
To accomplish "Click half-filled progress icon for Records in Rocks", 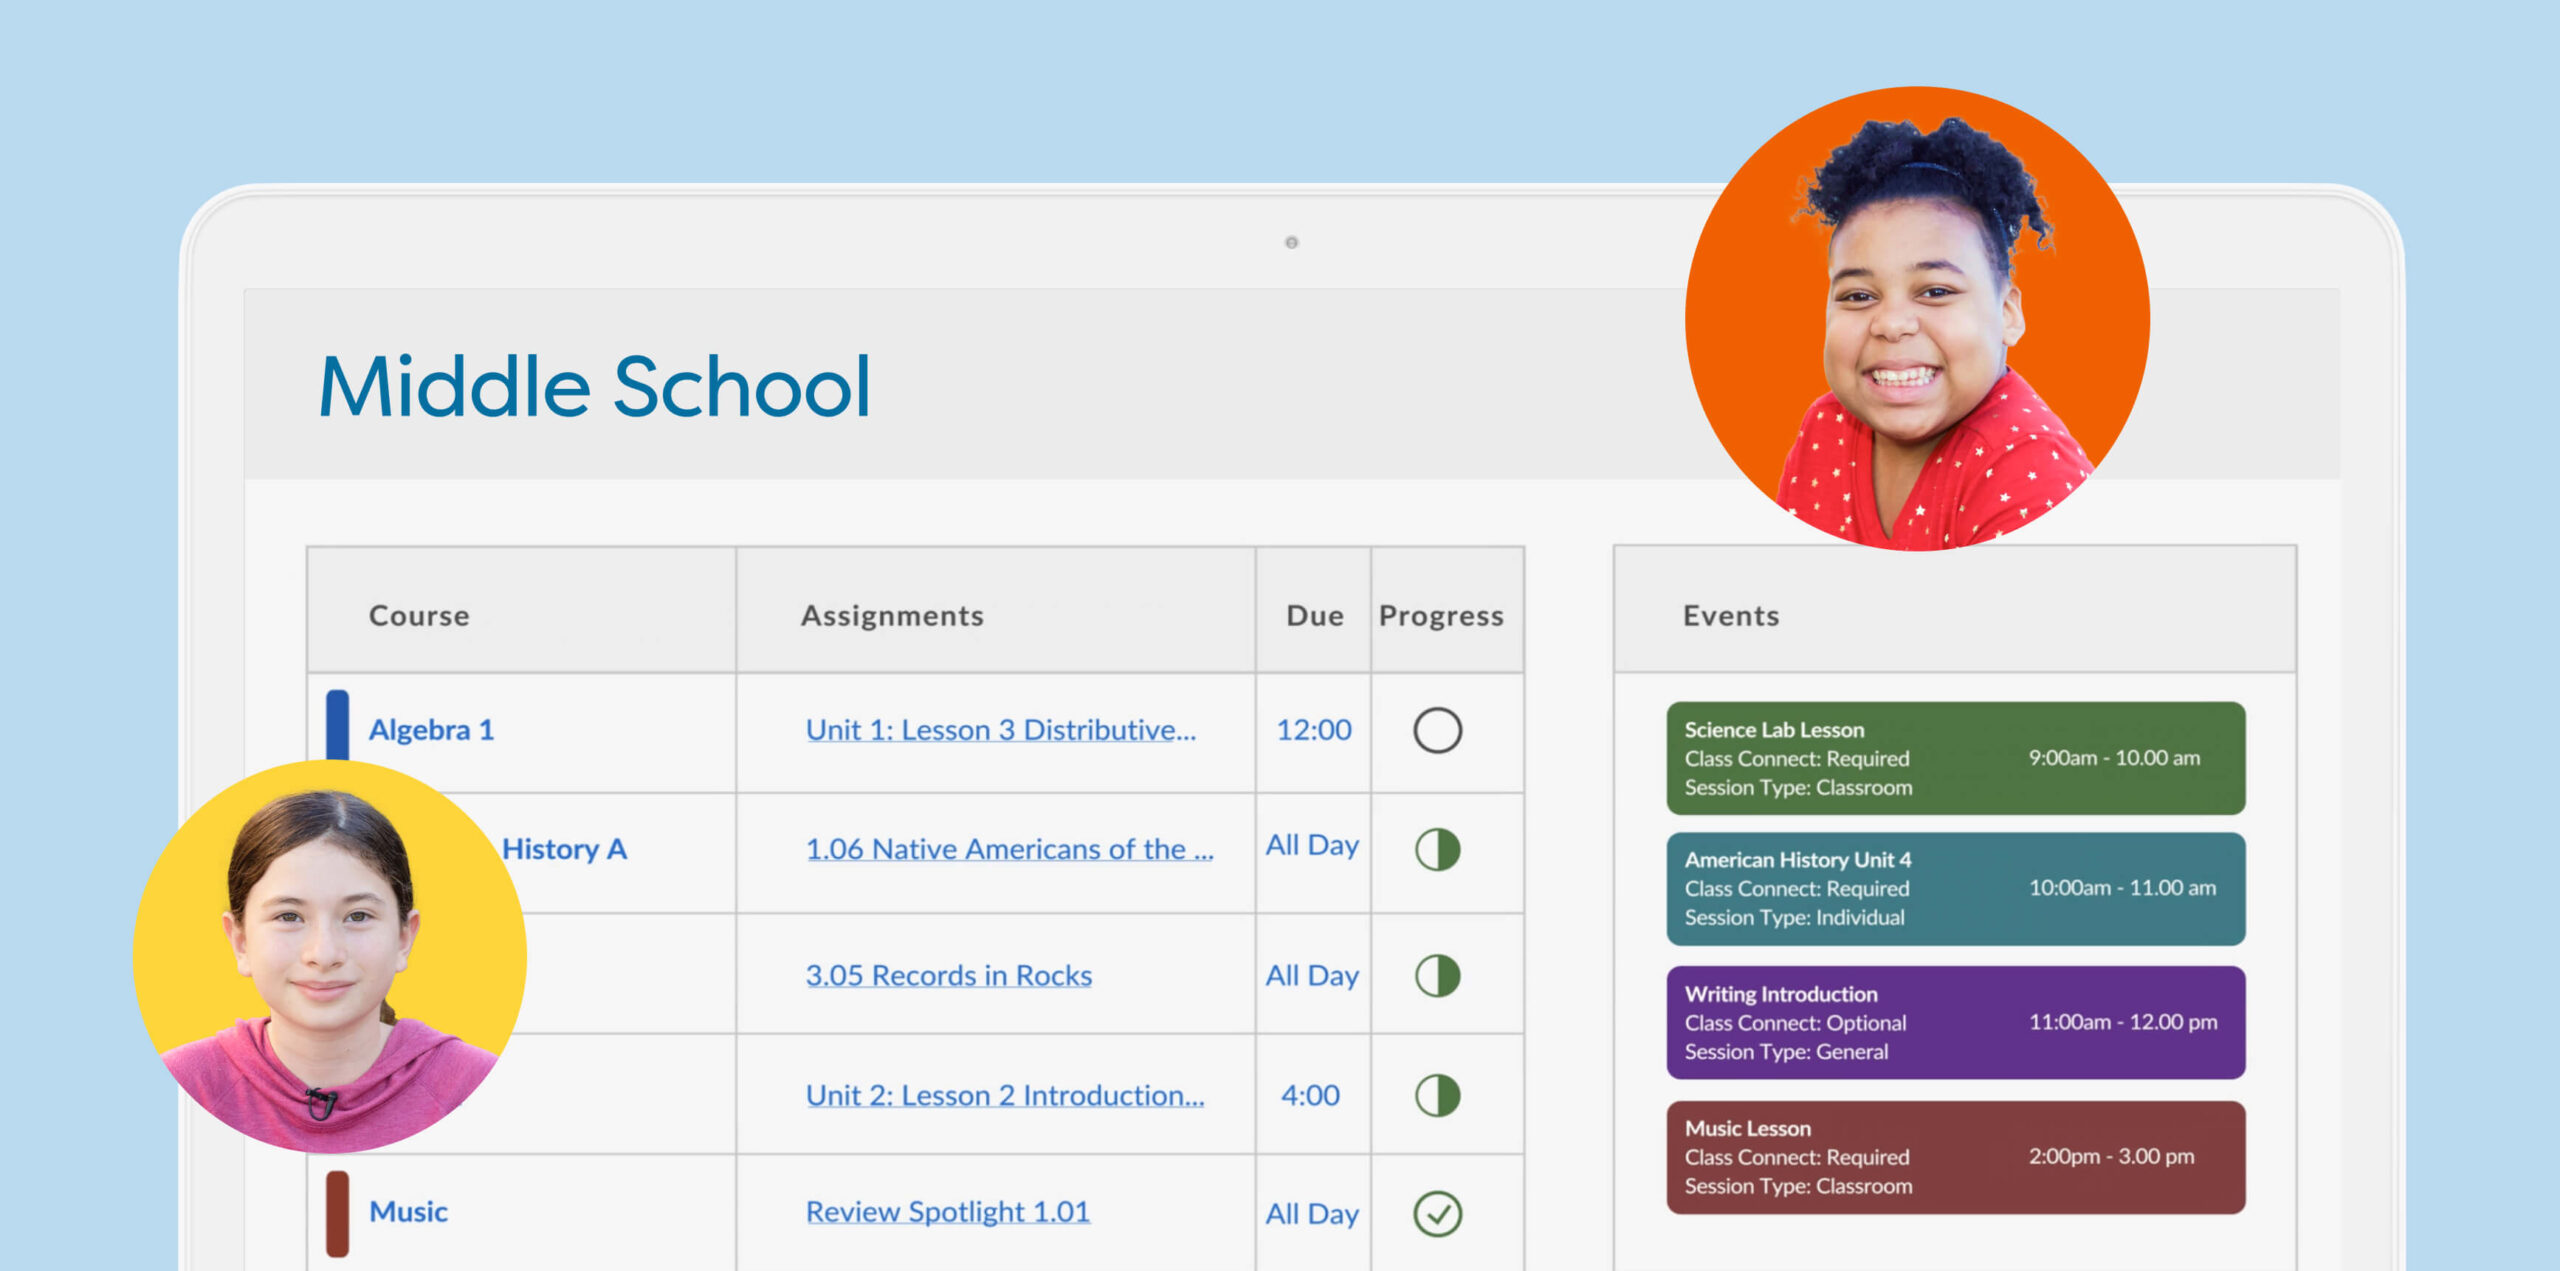I will tap(1437, 975).
